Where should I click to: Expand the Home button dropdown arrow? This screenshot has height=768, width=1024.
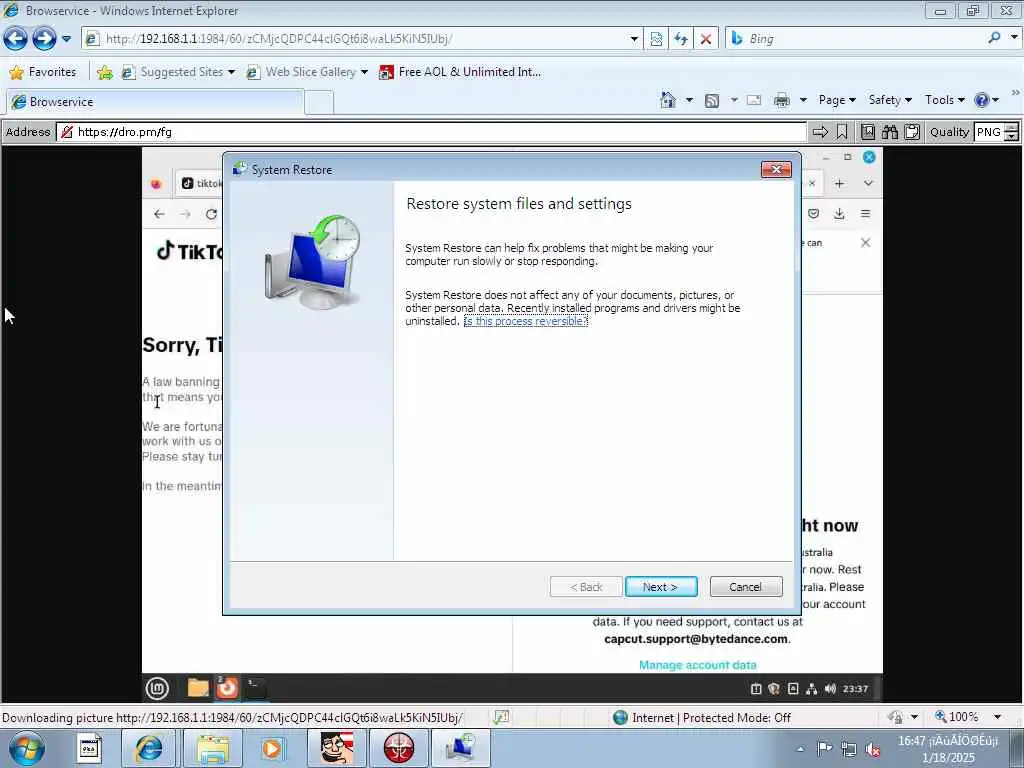coord(689,100)
